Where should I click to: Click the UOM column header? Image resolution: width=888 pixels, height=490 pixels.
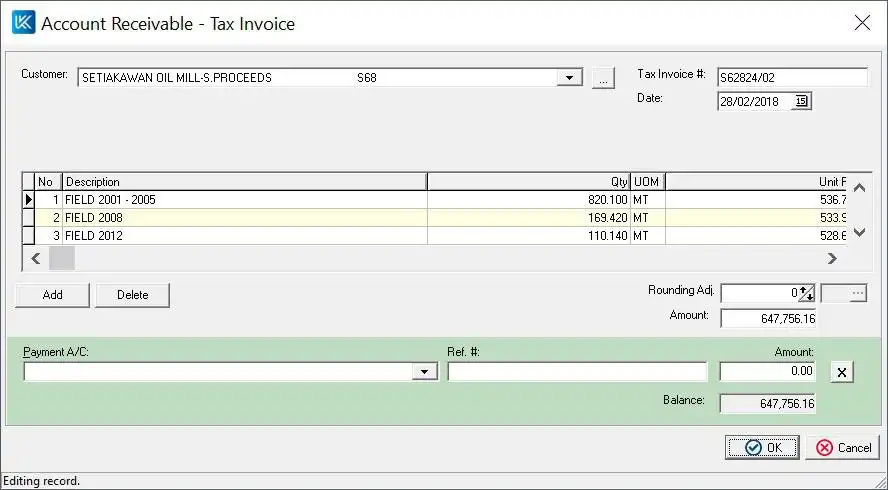(647, 182)
